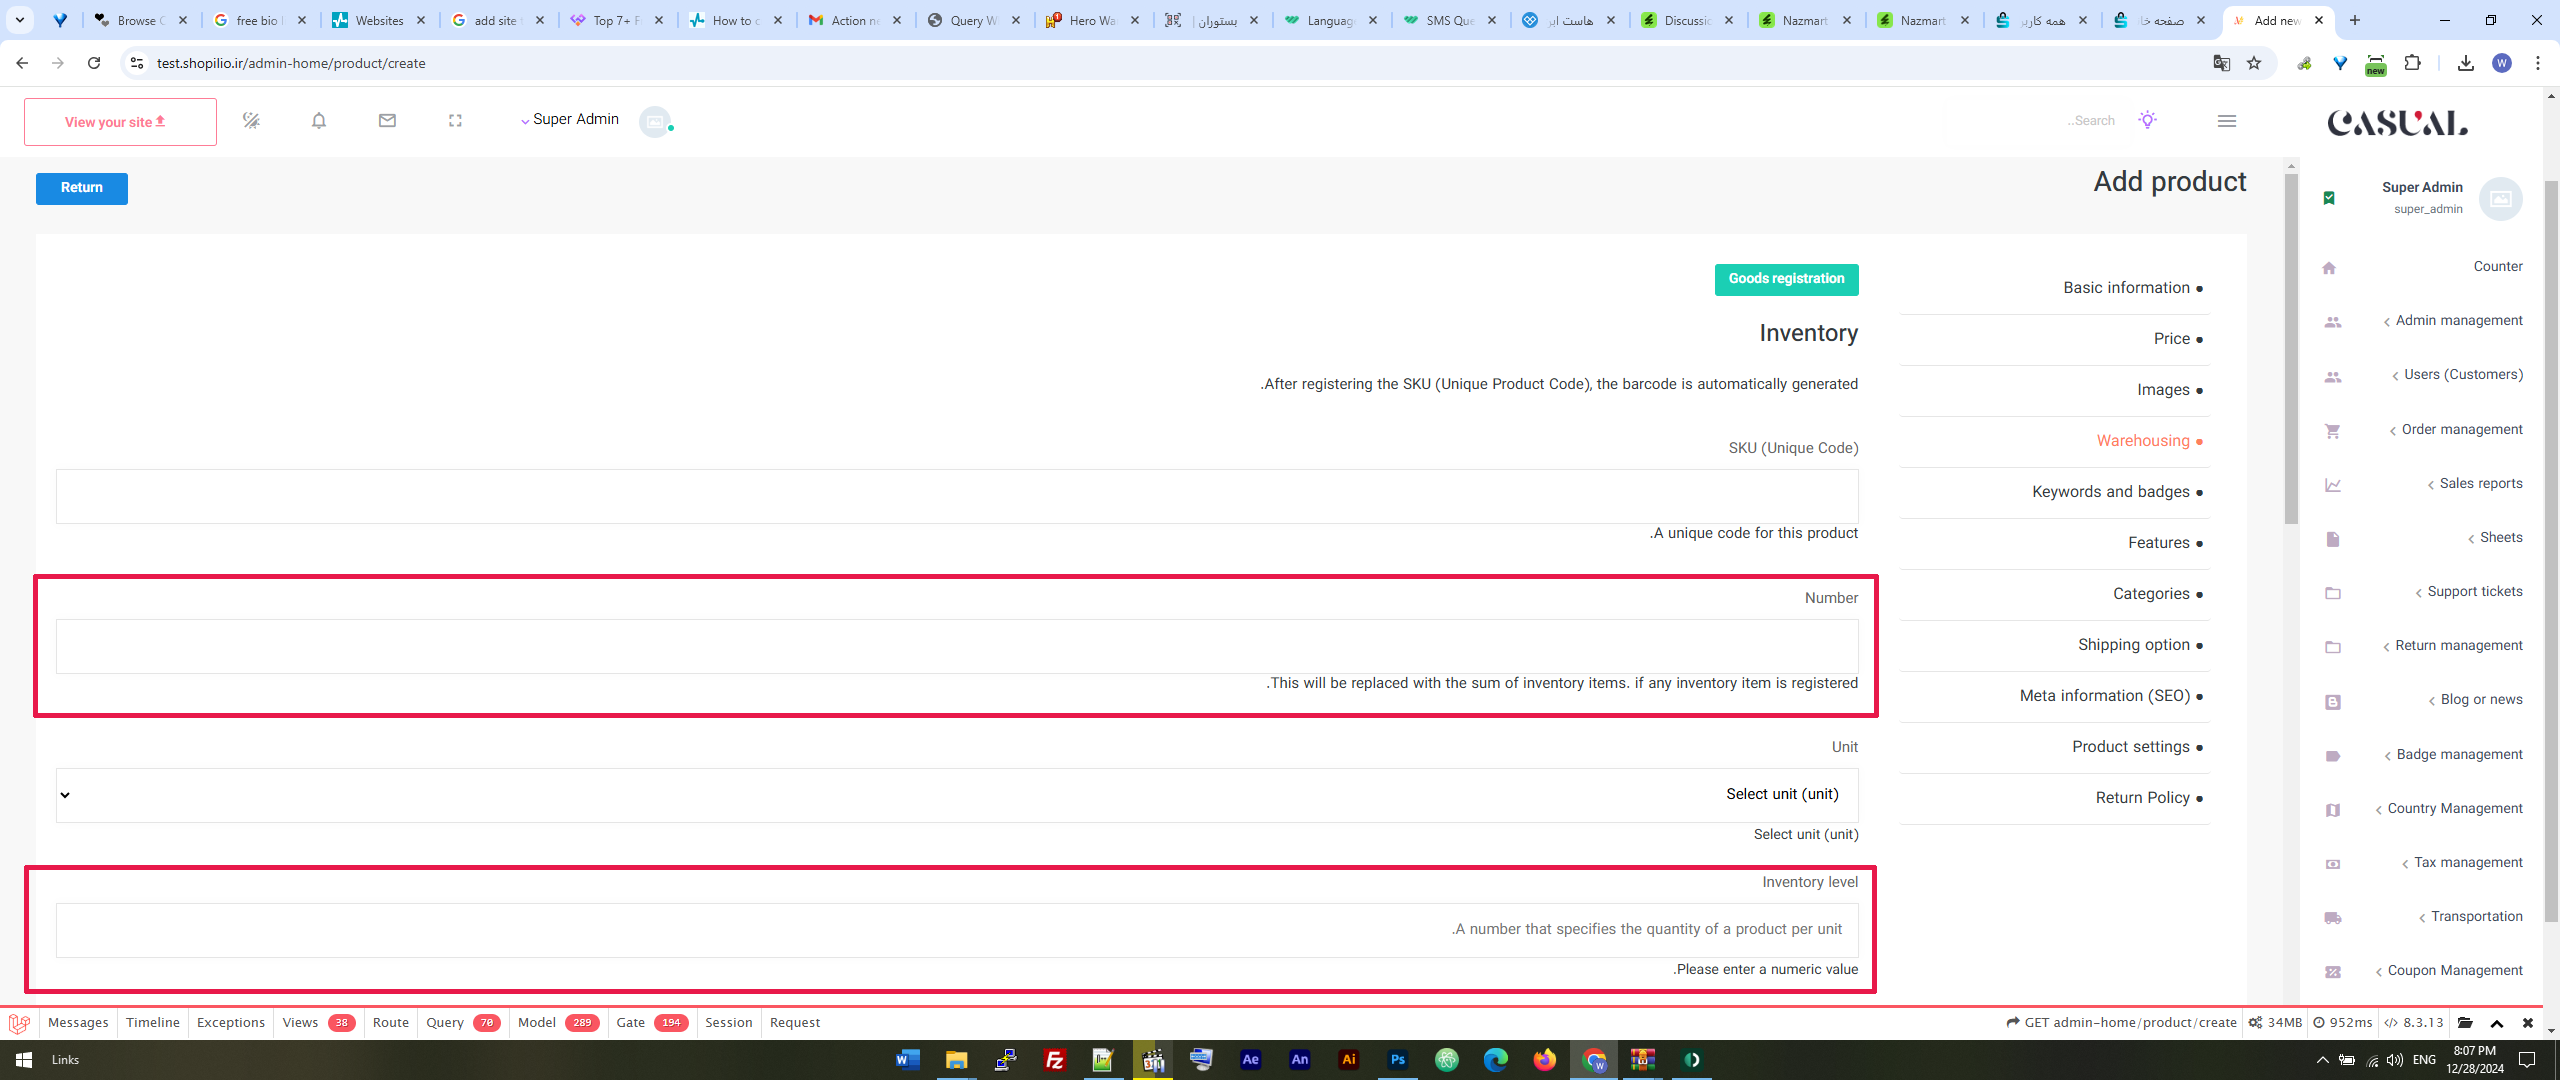Click the Order management cart icon

(x=2332, y=431)
